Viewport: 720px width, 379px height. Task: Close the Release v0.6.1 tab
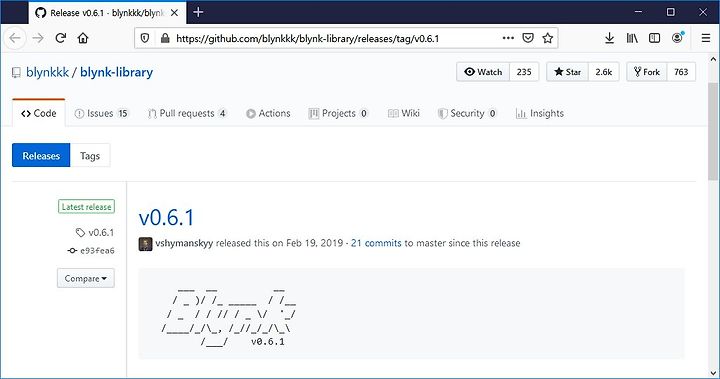[174, 13]
